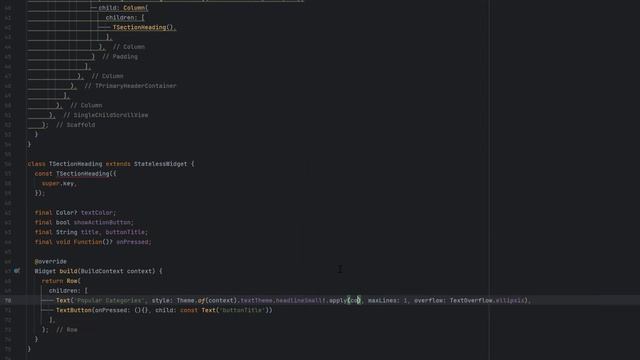Click the '// Row' closing comment

[x=67, y=330]
